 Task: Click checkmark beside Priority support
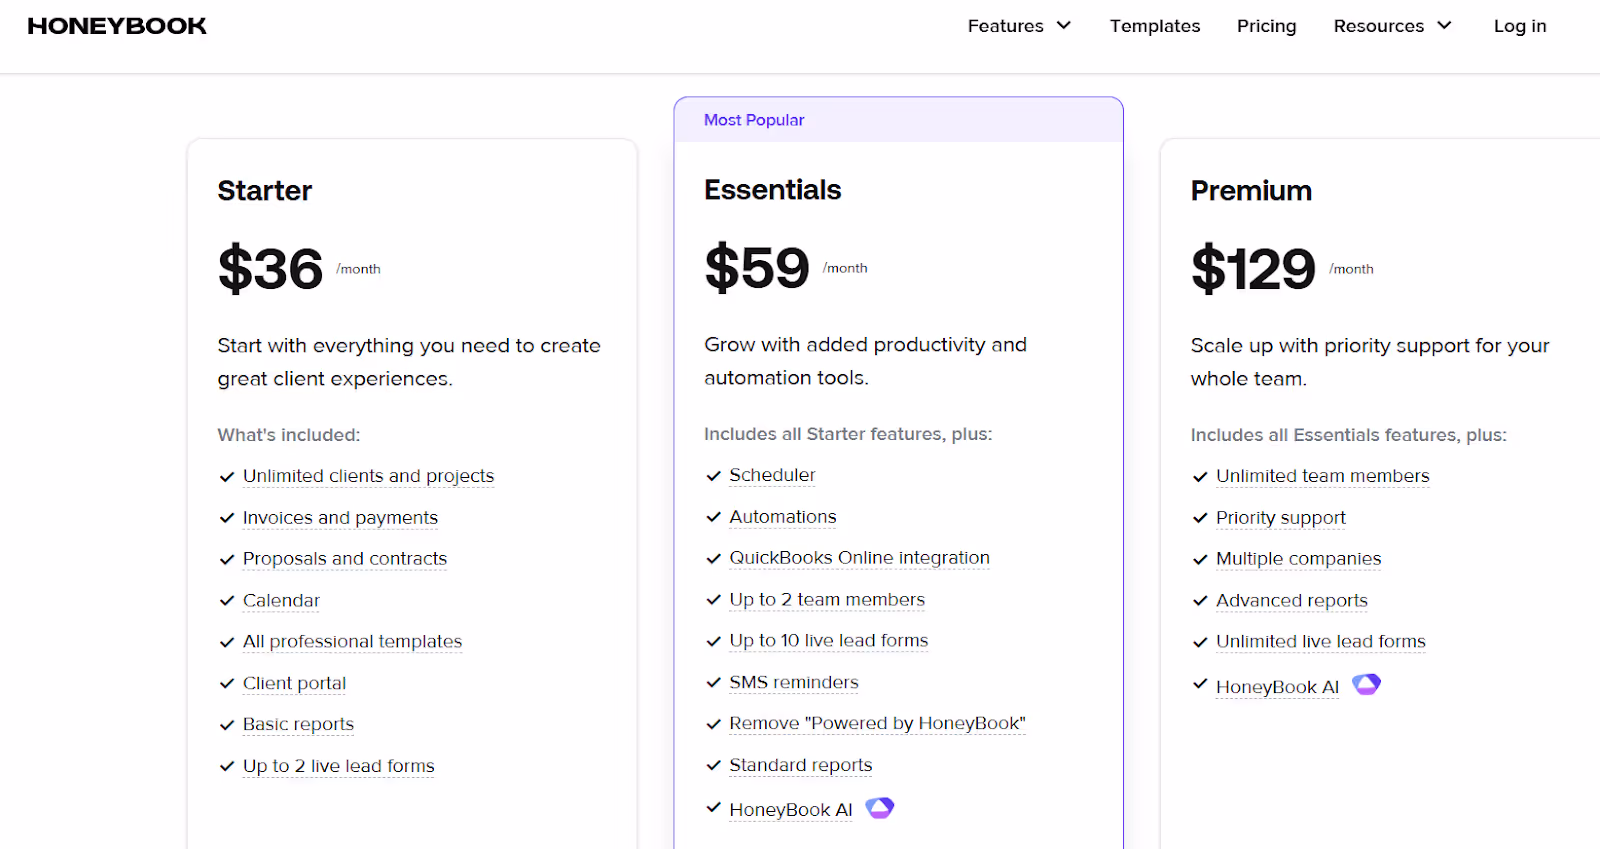tap(1200, 518)
